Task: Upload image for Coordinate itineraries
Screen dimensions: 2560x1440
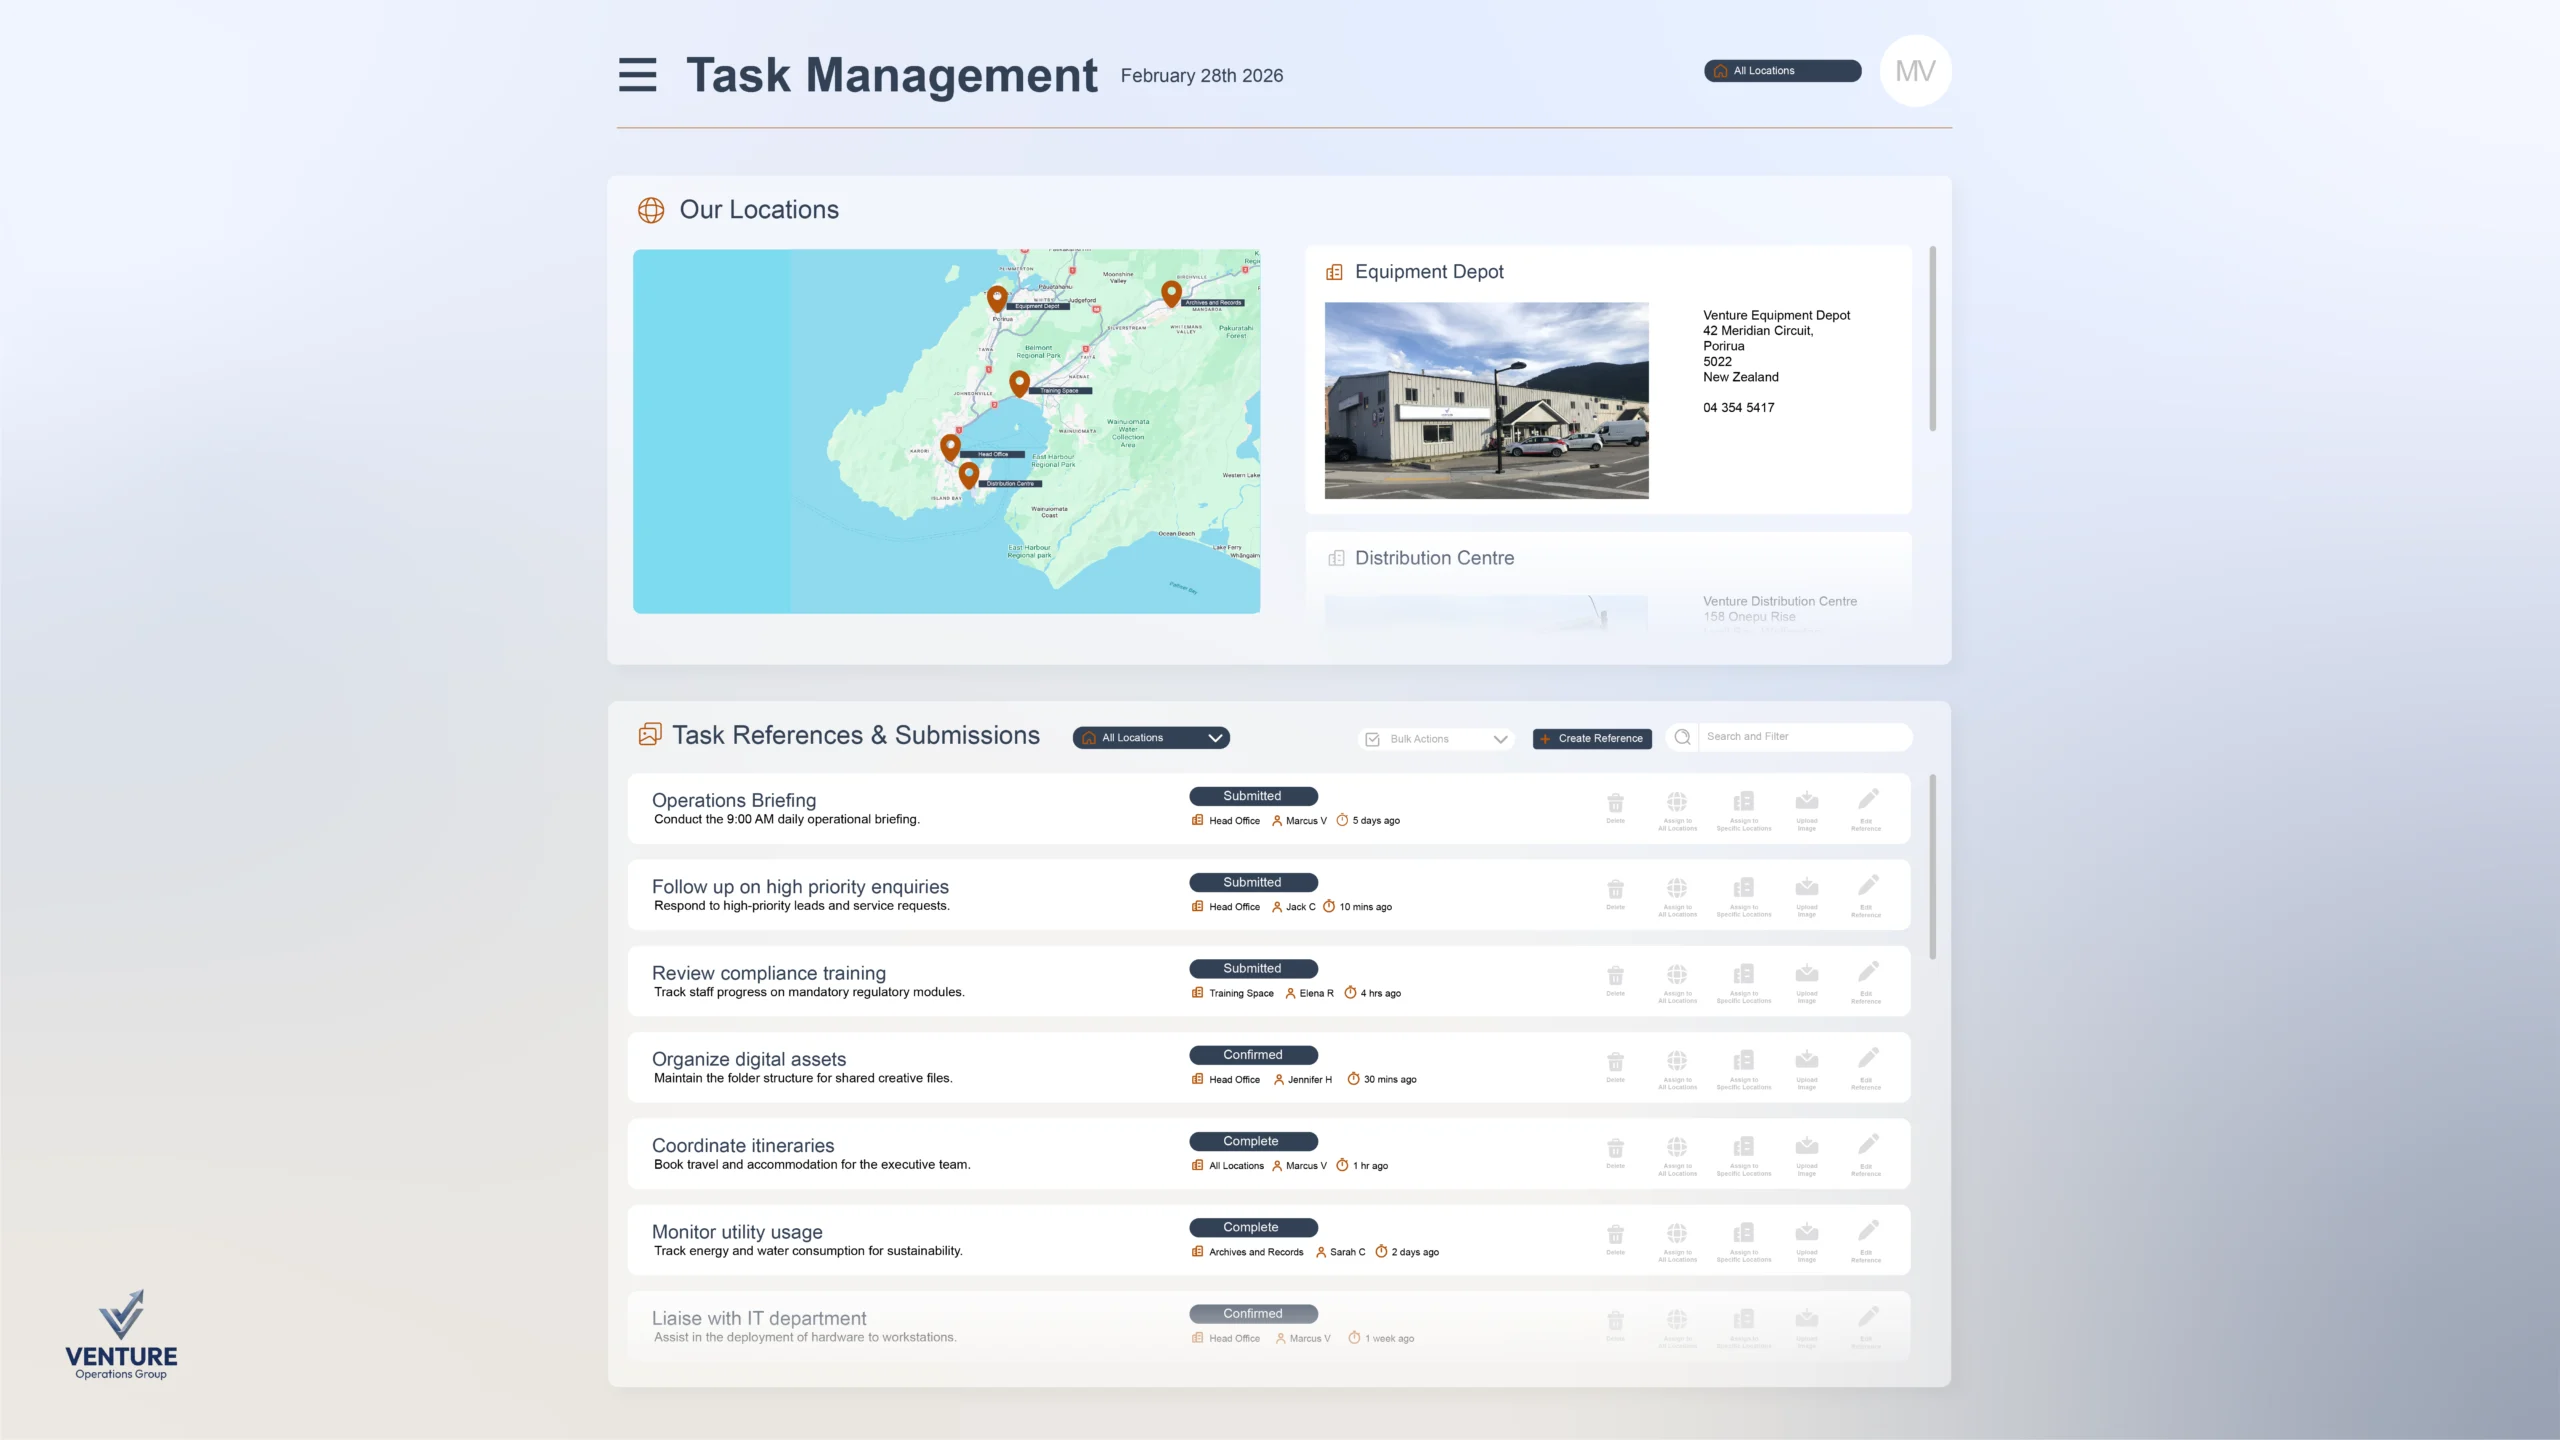Action: click(1806, 1154)
